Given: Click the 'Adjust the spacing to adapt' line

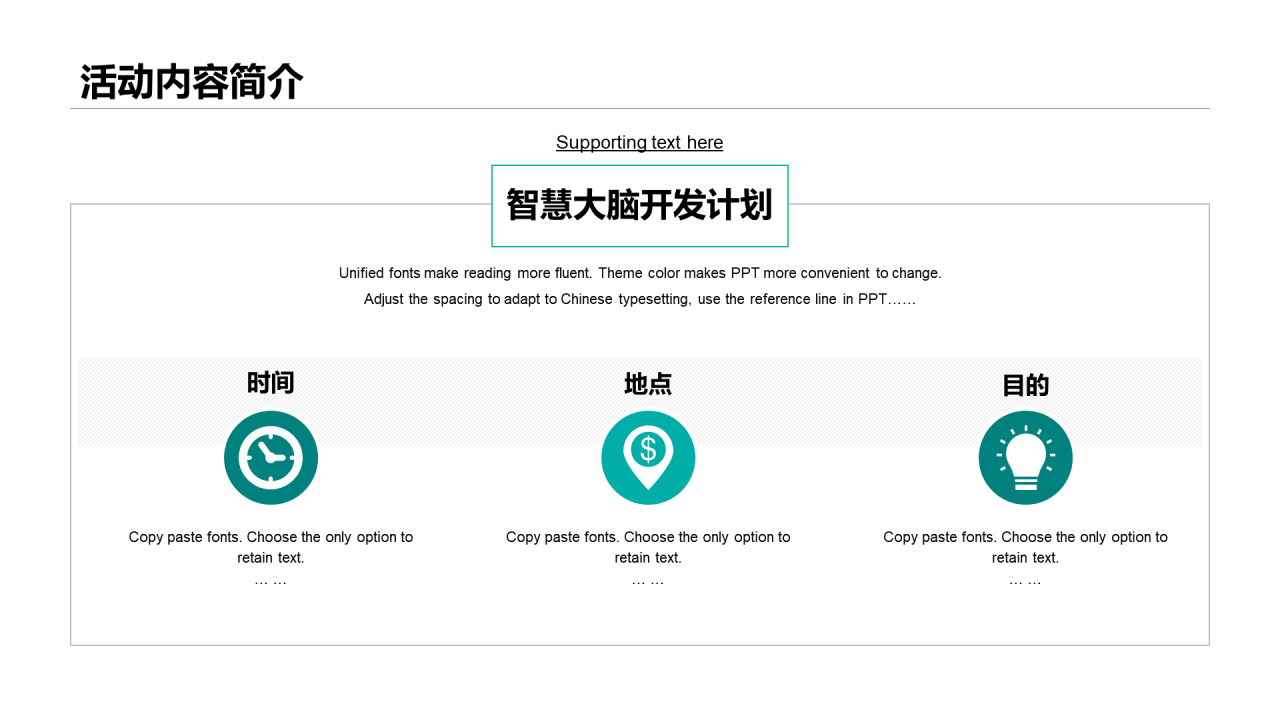Looking at the screenshot, I should [x=640, y=299].
